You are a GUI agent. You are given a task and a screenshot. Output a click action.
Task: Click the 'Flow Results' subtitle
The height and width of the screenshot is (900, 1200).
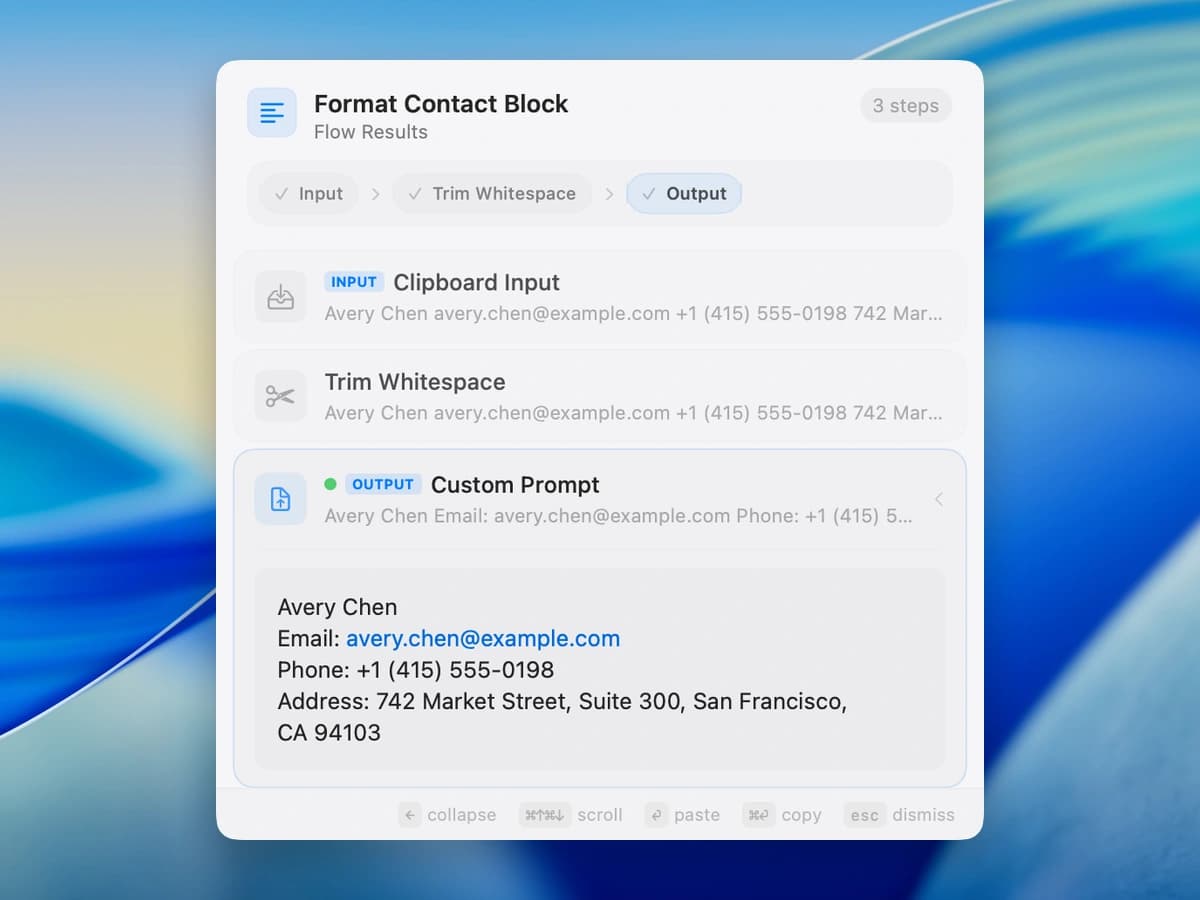click(x=370, y=132)
